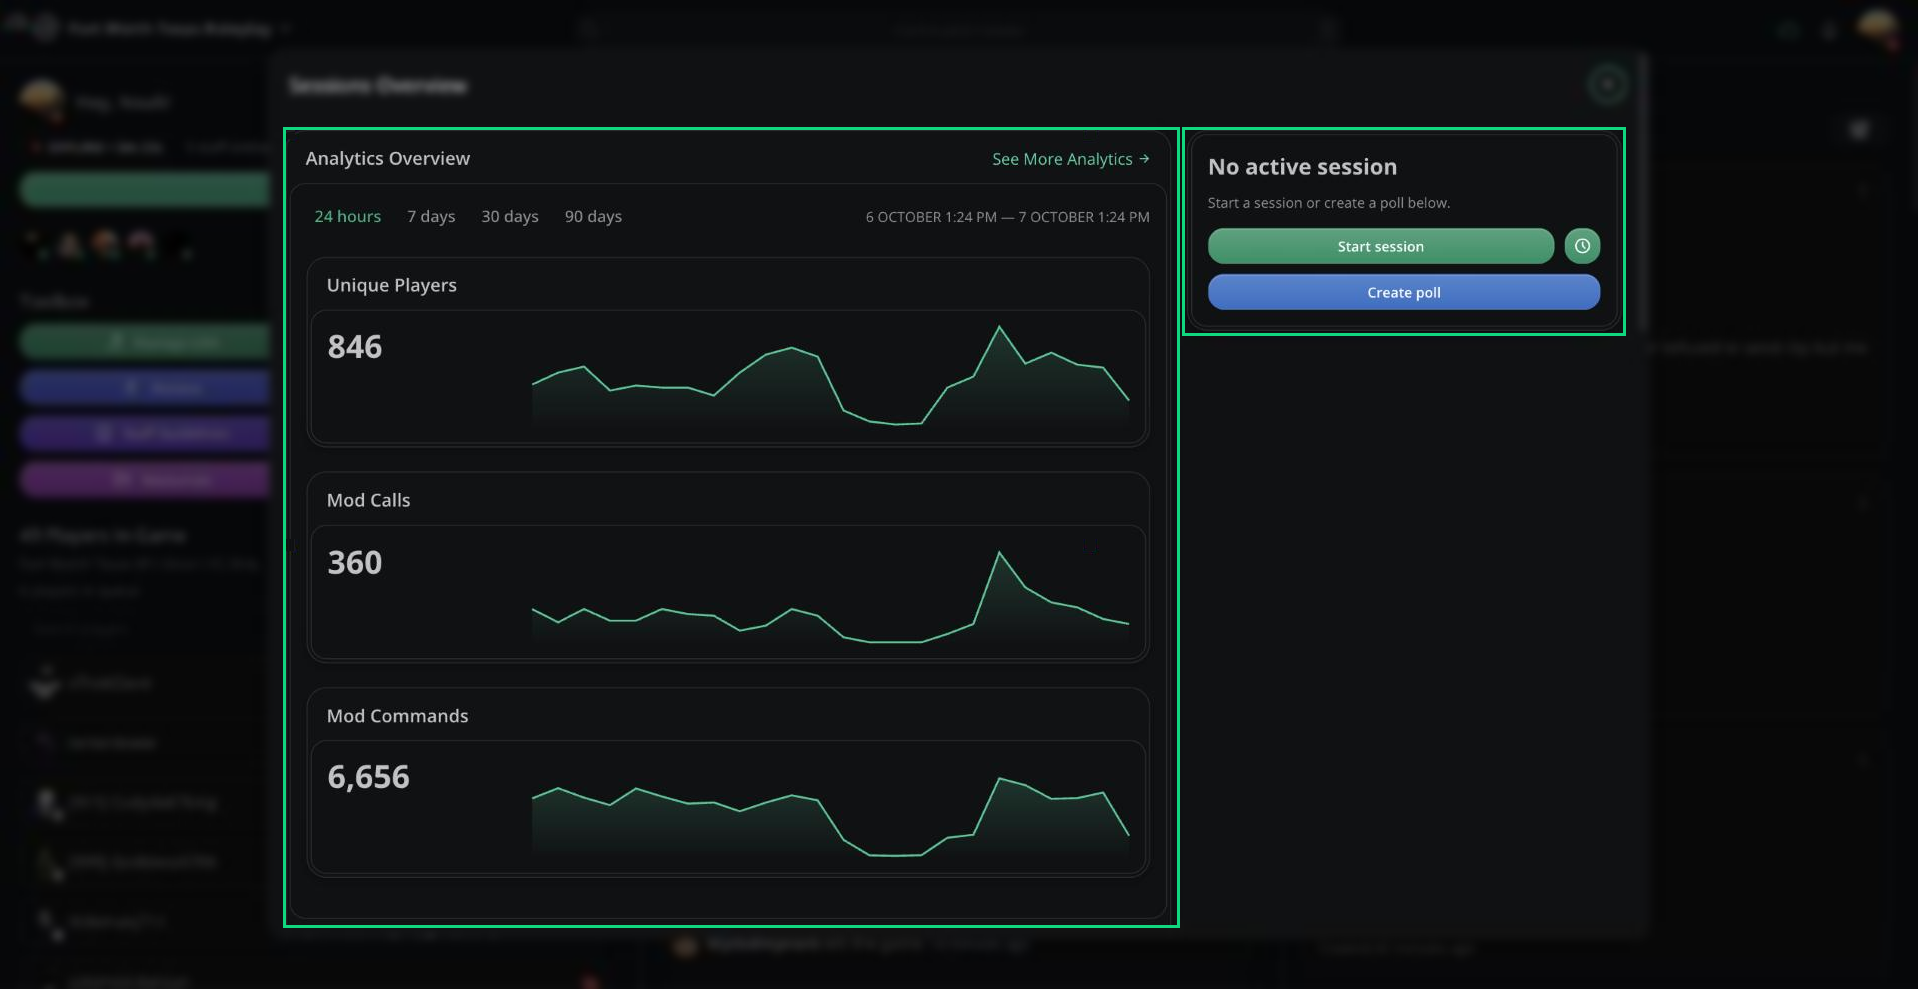This screenshot has height=989, width=1918.
Task: Open the schedule session clock icon
Action: (1582, 246)
